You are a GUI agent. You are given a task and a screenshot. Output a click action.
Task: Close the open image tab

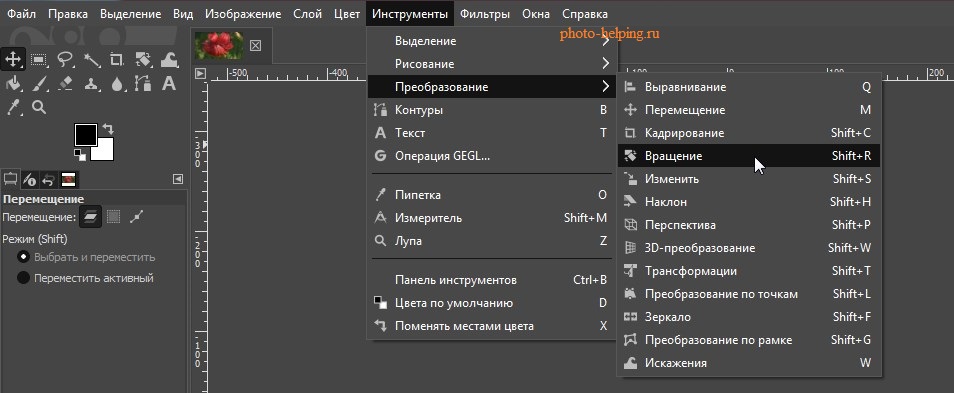click(256, 45)
